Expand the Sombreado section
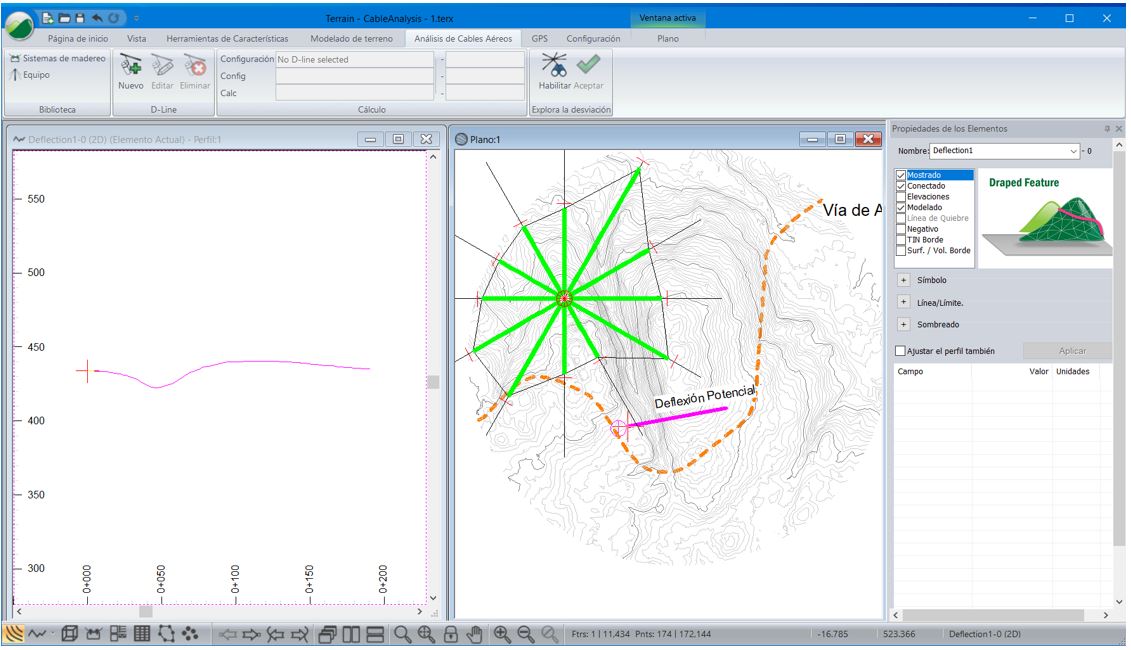 tap(903, 324)
